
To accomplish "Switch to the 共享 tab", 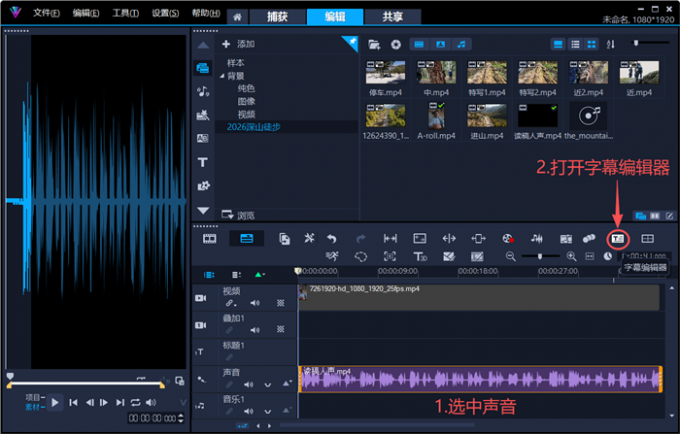I will (x=392, y=16).
